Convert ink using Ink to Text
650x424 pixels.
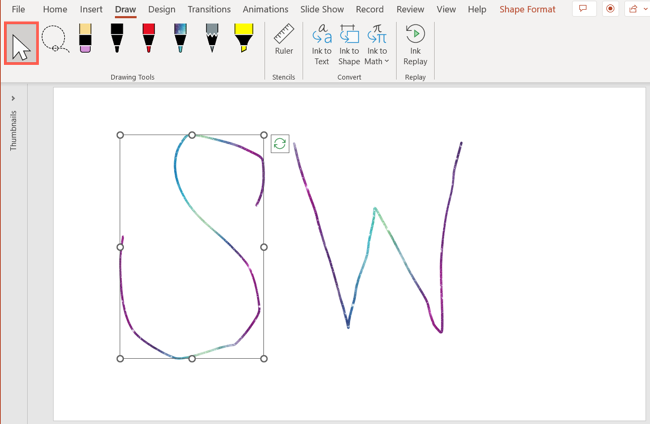tap(321, 45)
